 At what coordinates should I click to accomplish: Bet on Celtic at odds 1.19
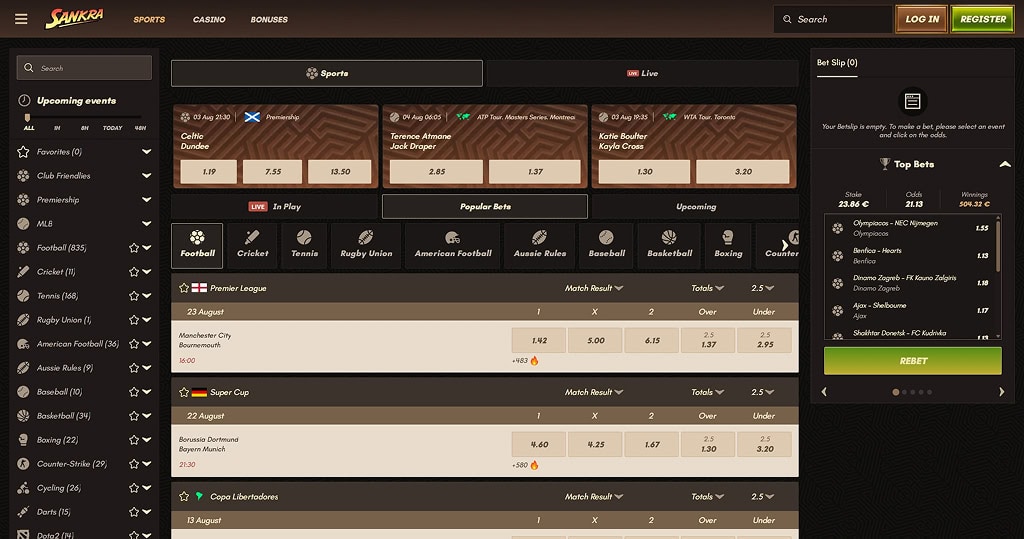point(209,172)
